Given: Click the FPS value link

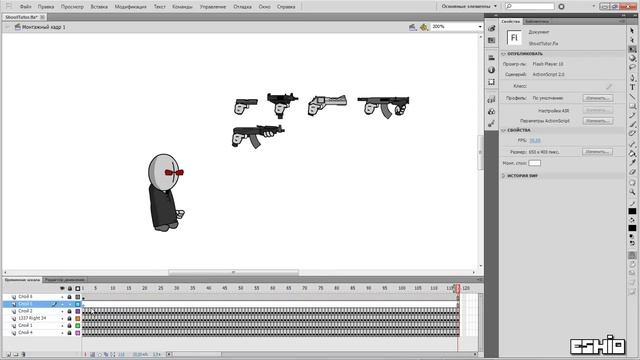Looking at the screenshot, I should tap(535, 140).
